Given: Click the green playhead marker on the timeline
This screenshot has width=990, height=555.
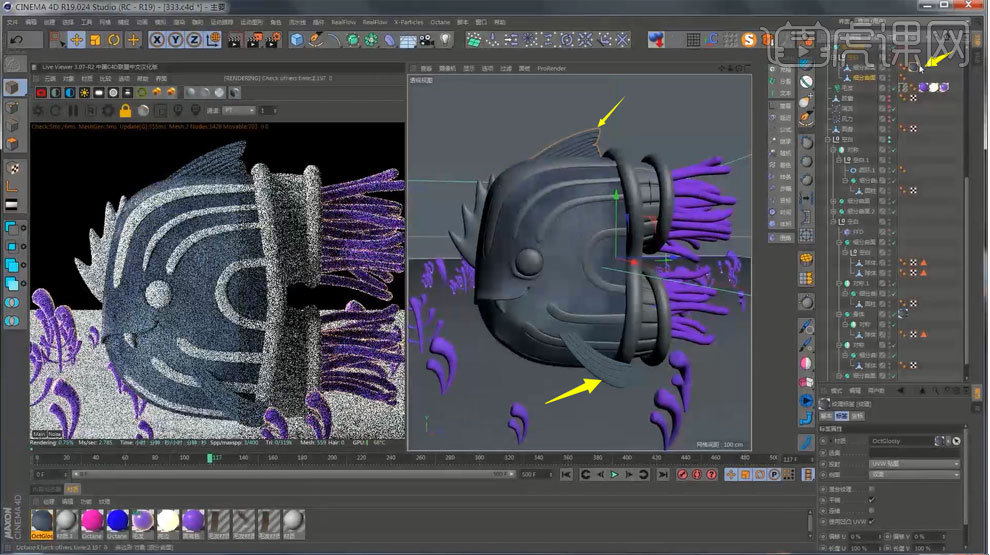Looking at the screenshot, I should point(209,458).
